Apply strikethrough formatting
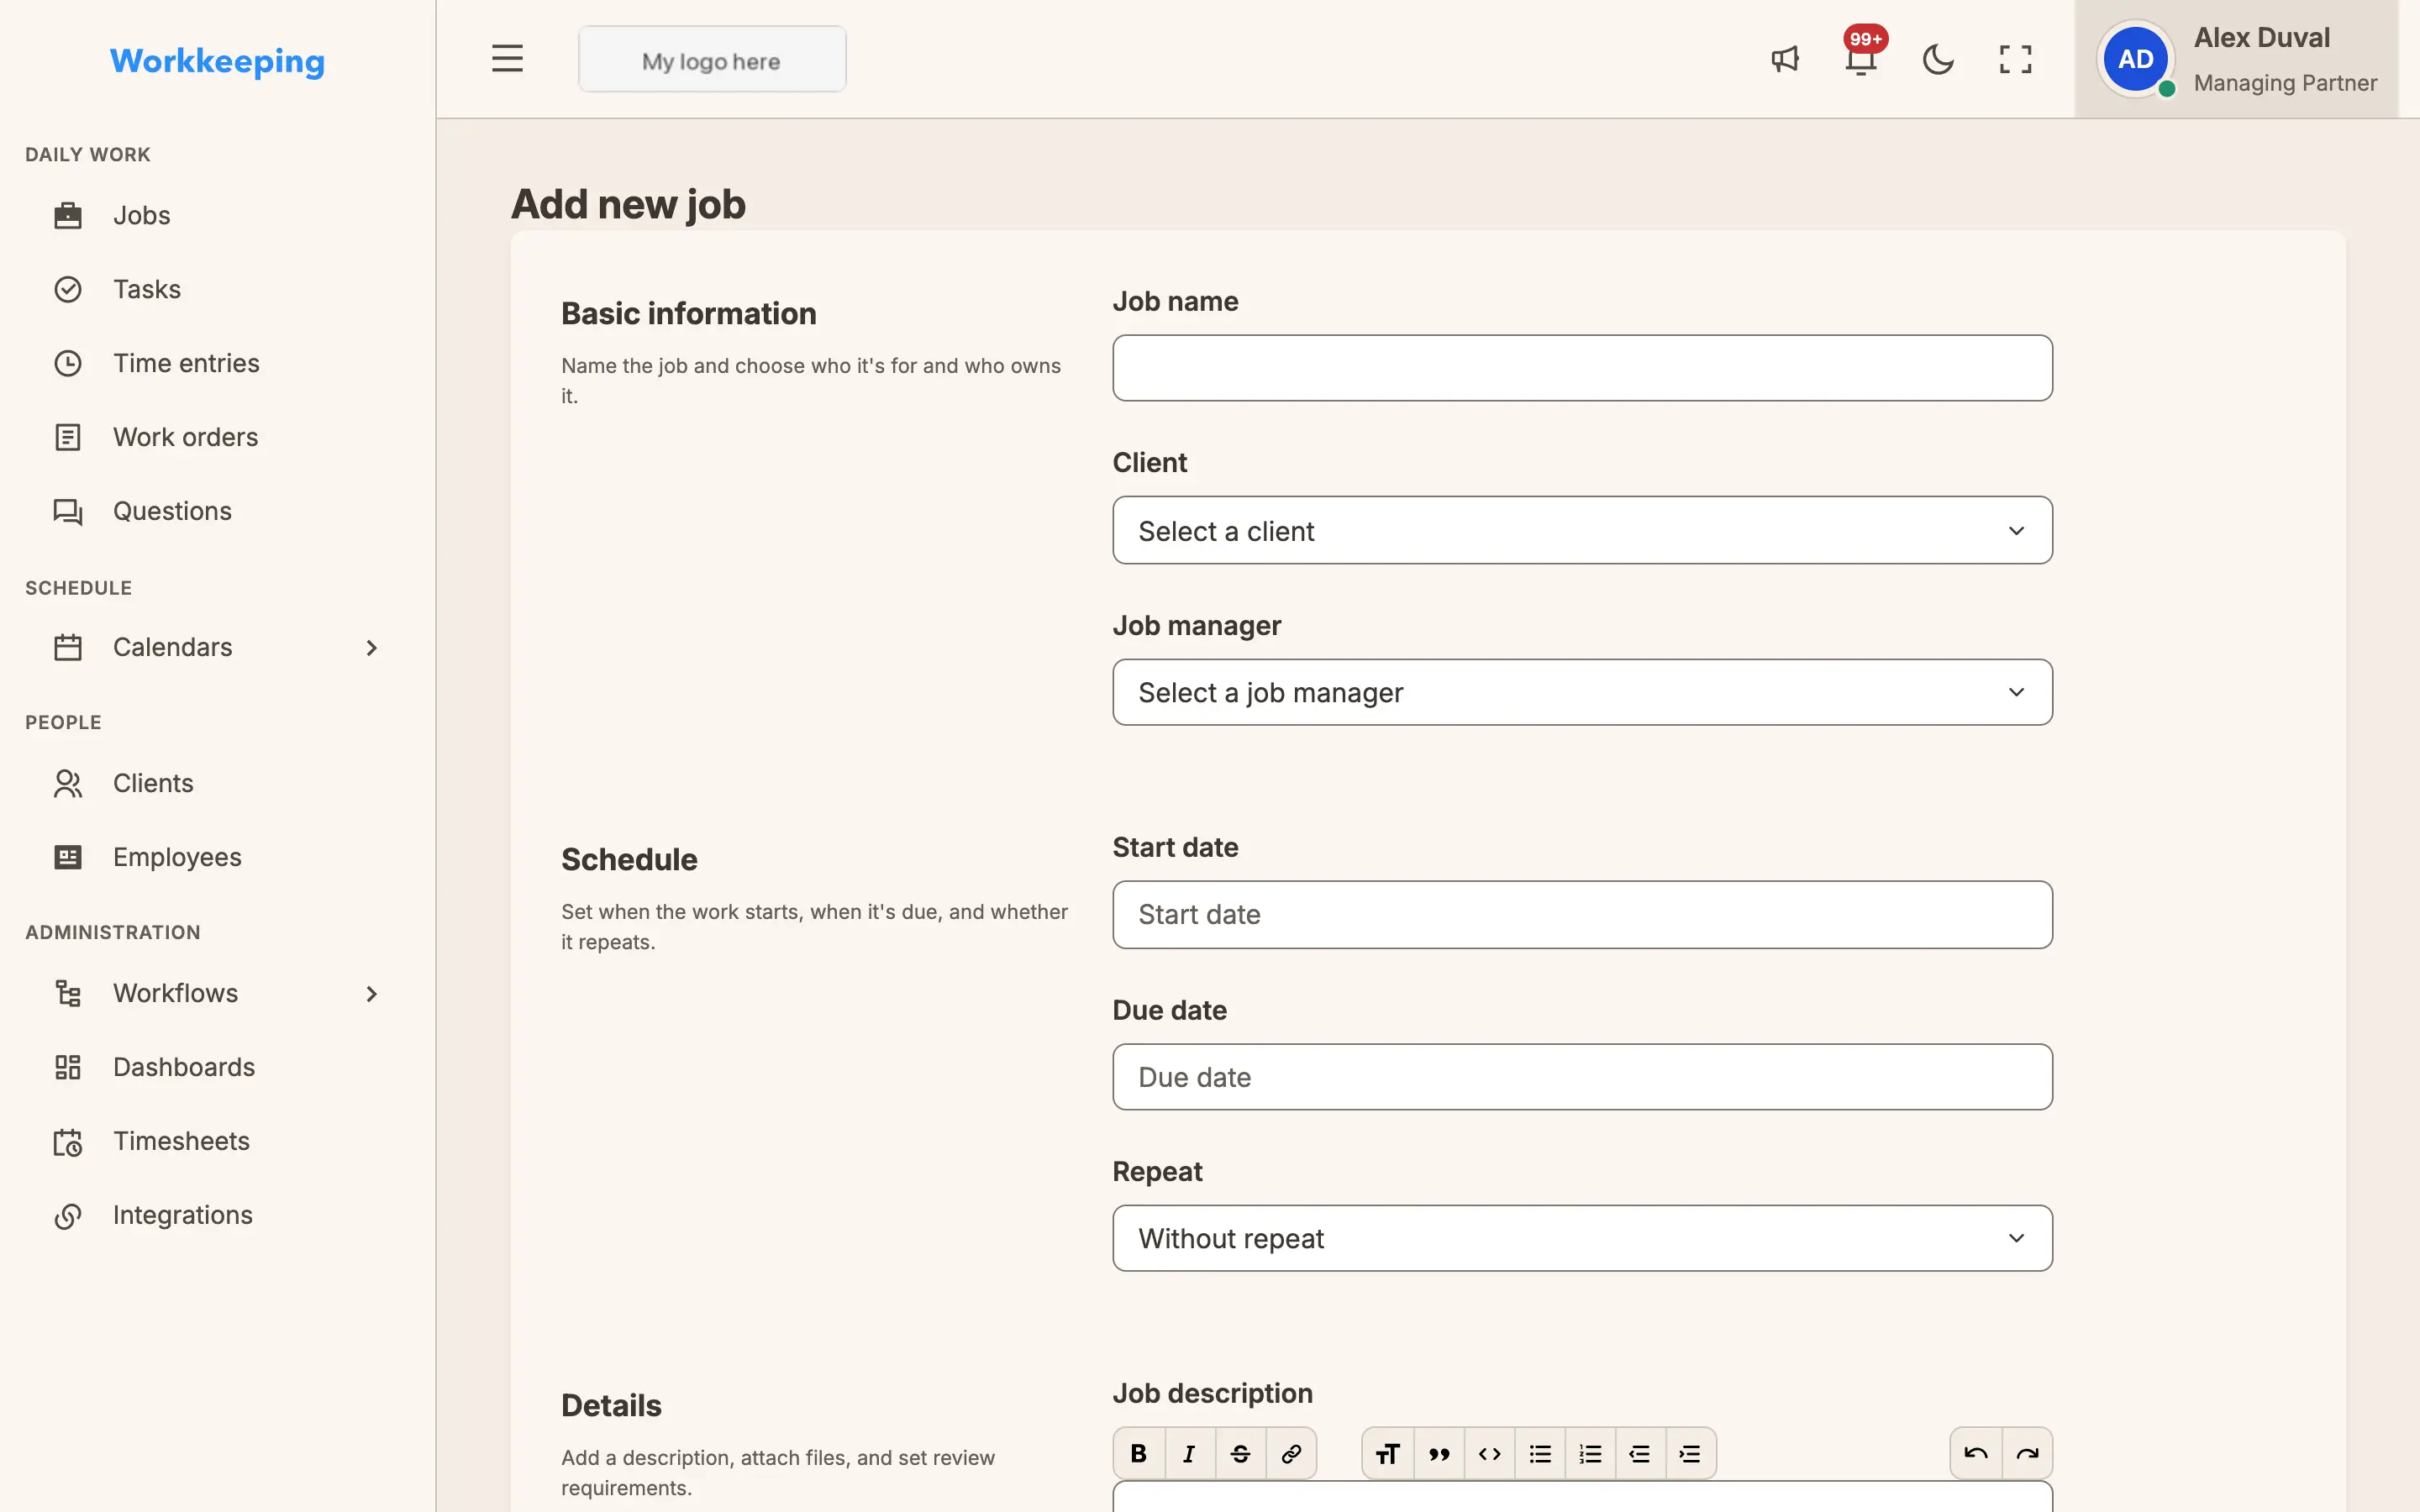 pyautogui.click(x=1240, y=1453)
